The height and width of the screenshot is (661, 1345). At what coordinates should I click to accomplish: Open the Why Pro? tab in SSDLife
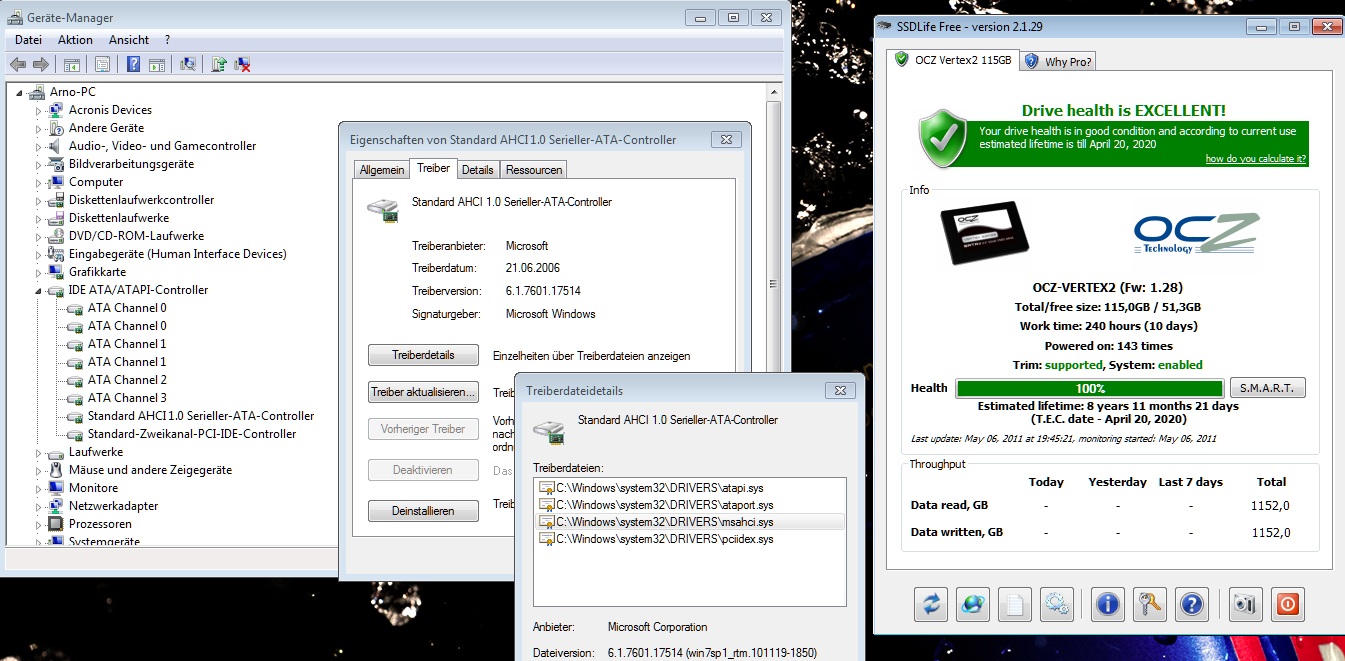click(1059, 61)
